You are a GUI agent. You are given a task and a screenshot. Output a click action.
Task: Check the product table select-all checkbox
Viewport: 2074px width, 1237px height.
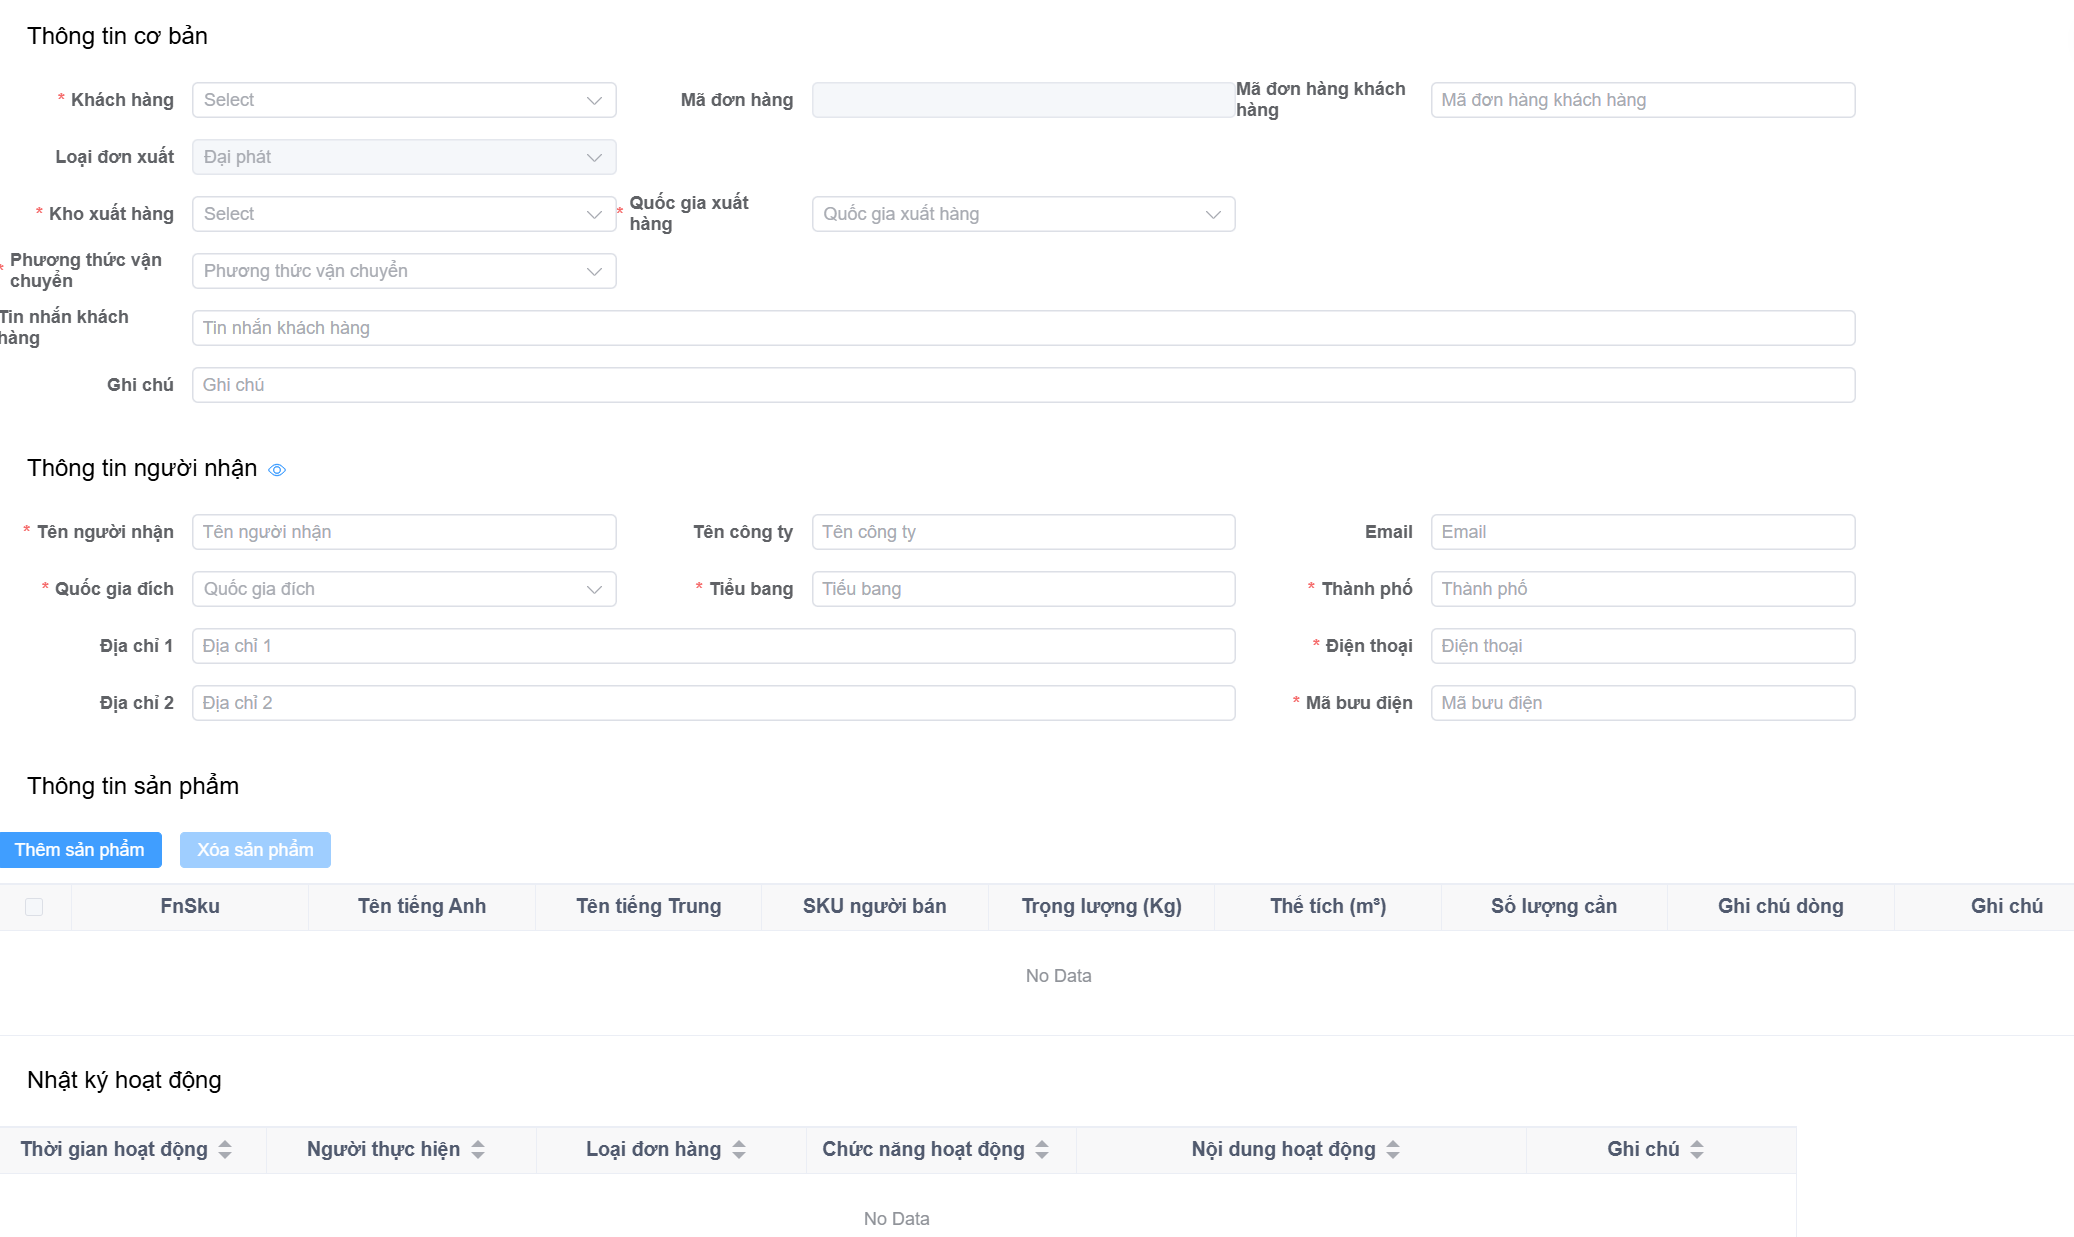pyautogui.click(x=34, y=907)
